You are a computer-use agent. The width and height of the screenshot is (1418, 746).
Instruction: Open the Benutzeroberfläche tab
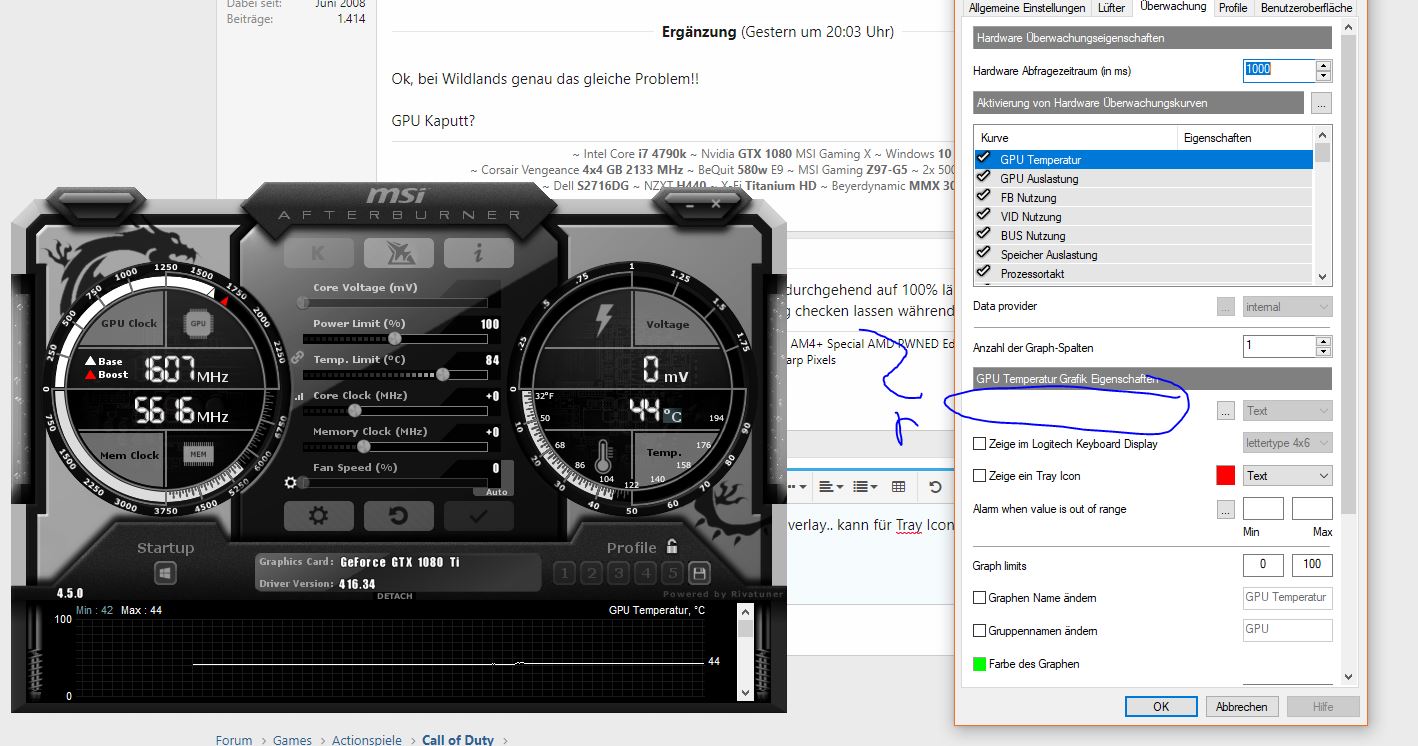click(1306, 8)
